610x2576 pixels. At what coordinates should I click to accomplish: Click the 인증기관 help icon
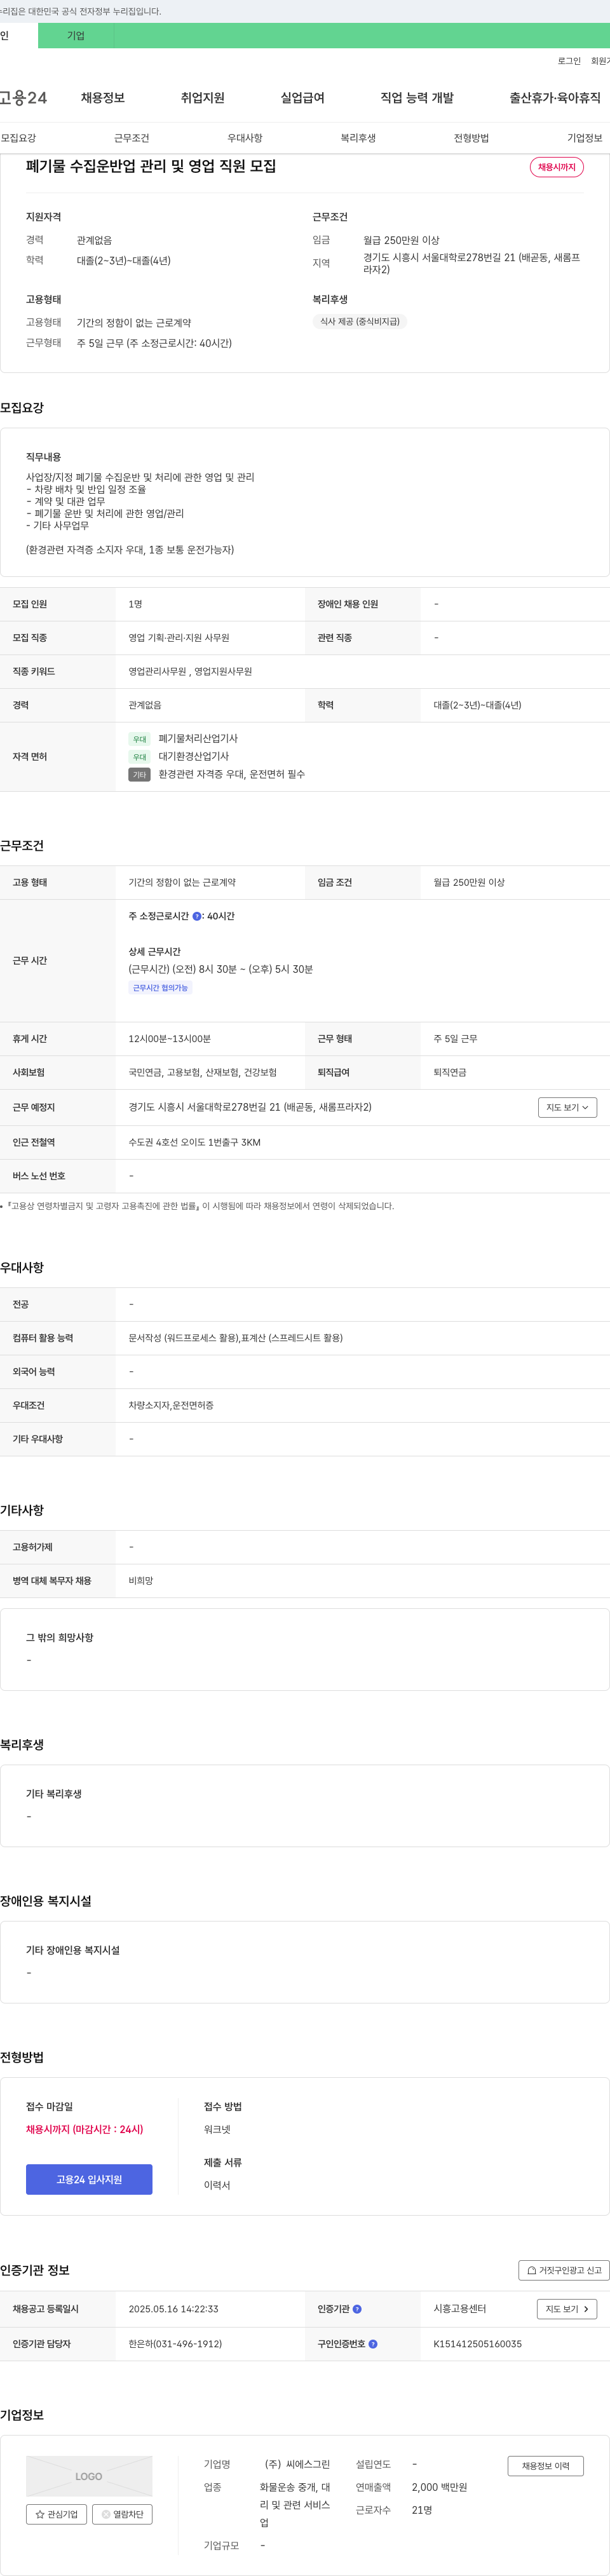pos(357,2309)
